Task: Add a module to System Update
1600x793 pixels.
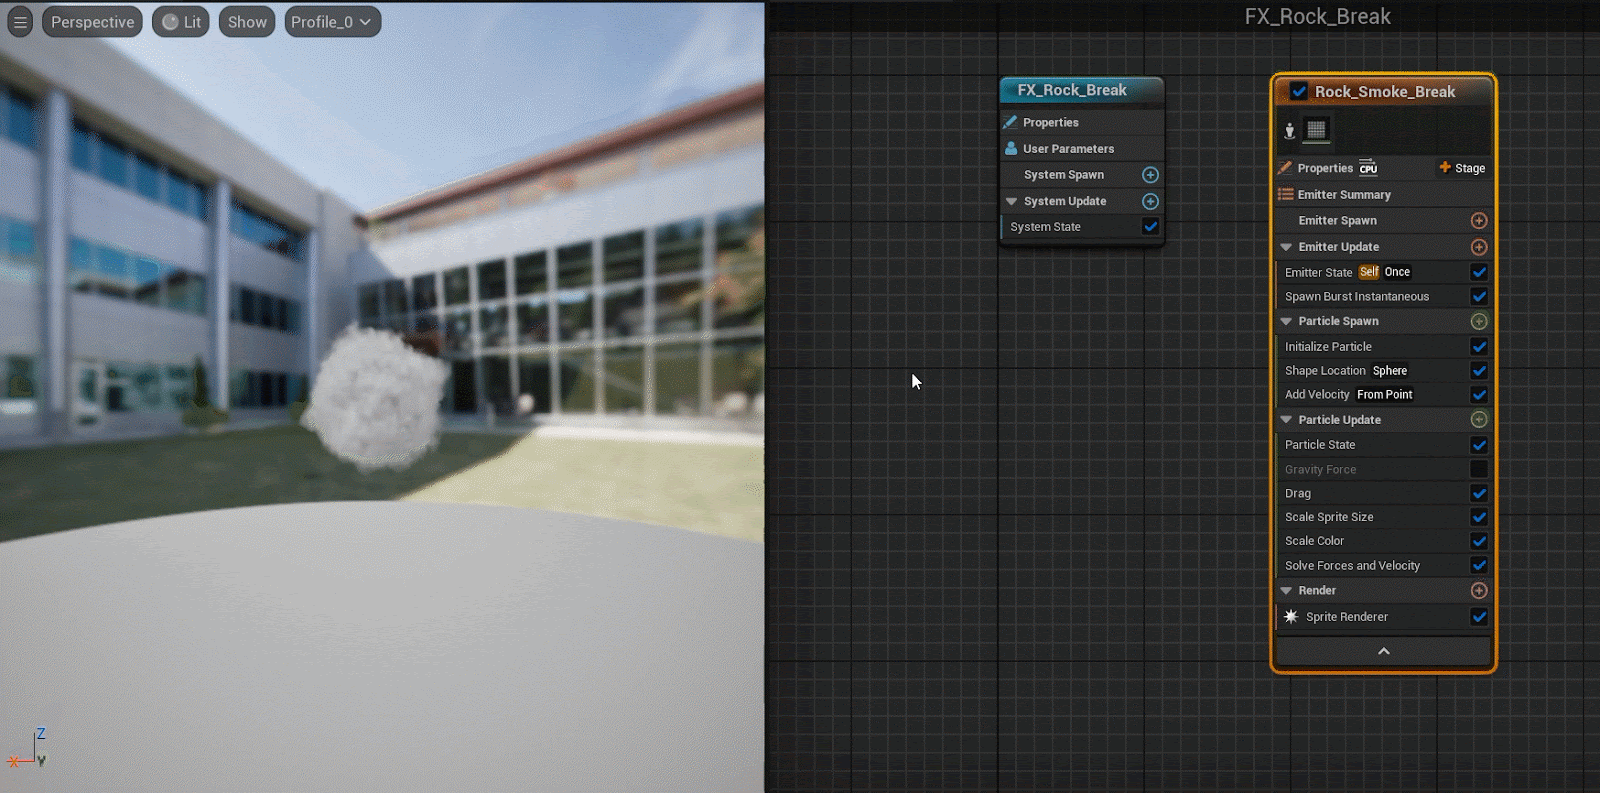Action: click(x=1150, y=201)
